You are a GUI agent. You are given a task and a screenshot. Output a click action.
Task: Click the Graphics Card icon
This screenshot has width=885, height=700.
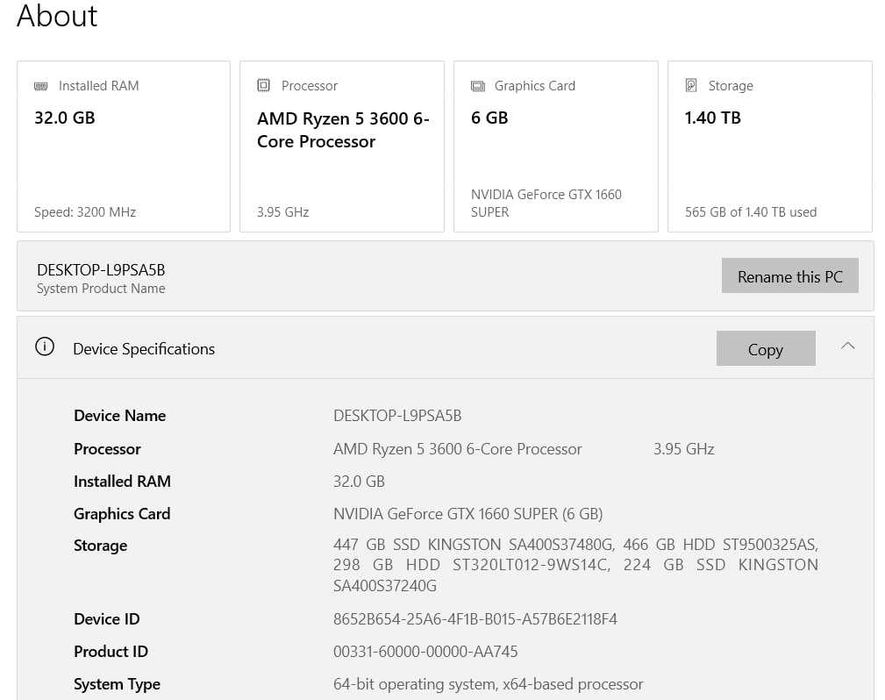point(478,86)
